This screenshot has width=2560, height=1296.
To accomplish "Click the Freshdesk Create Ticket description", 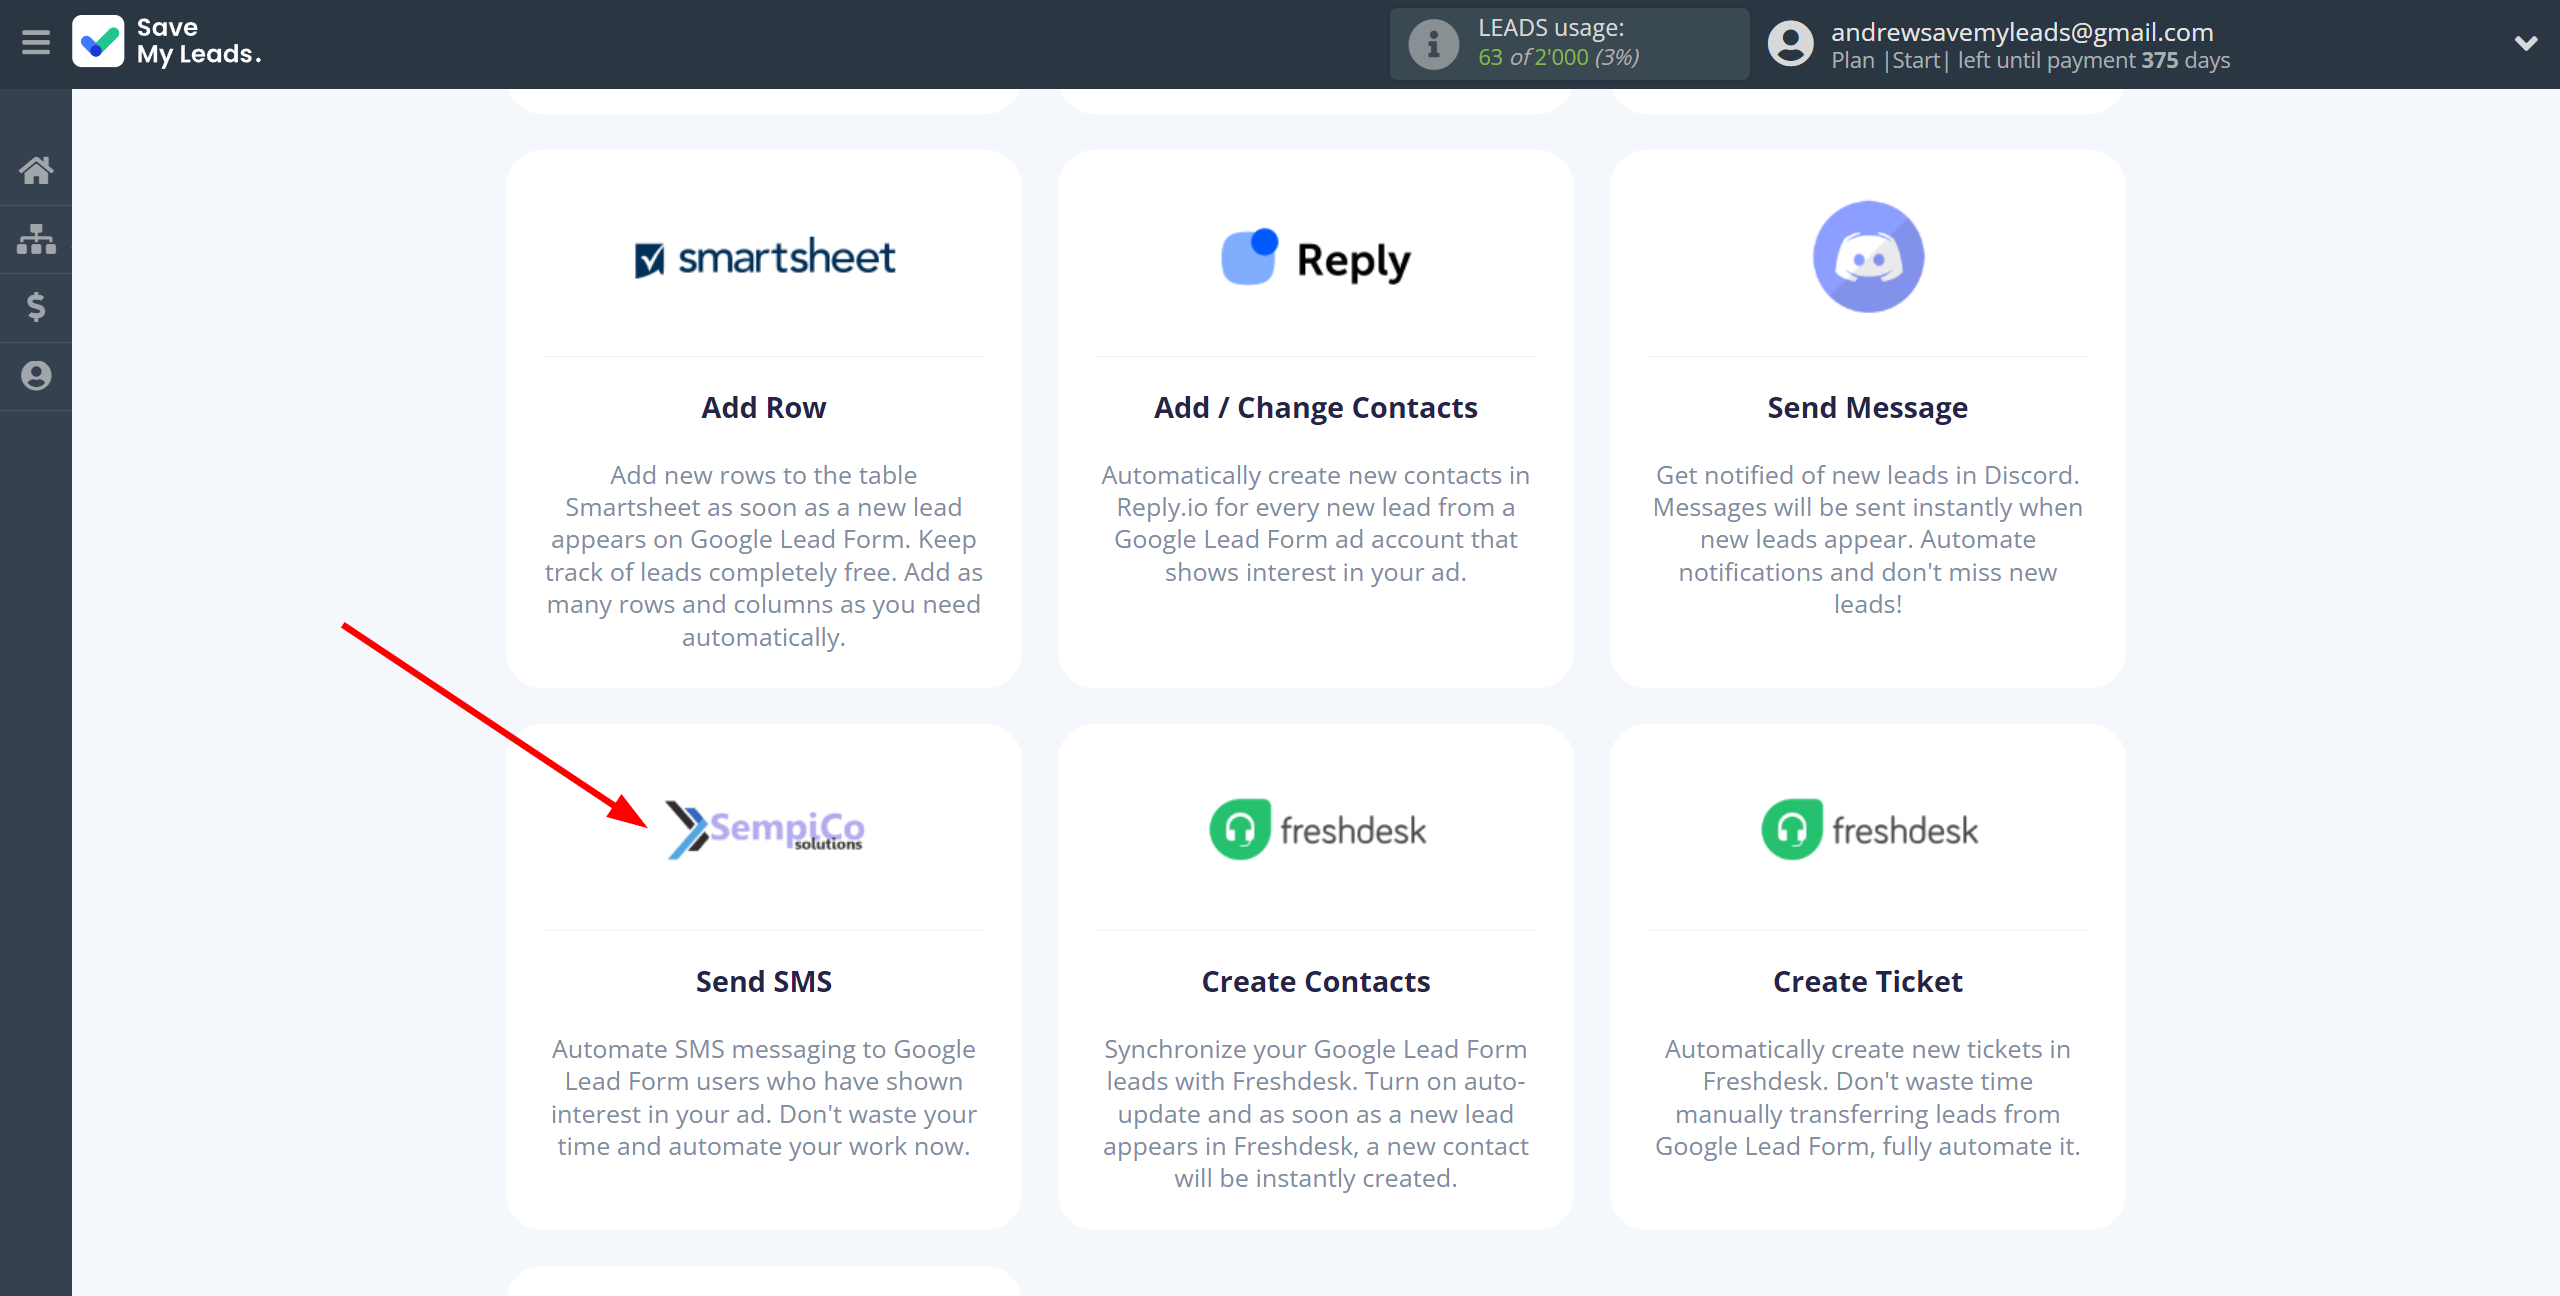I will tap(1868, 1098).
